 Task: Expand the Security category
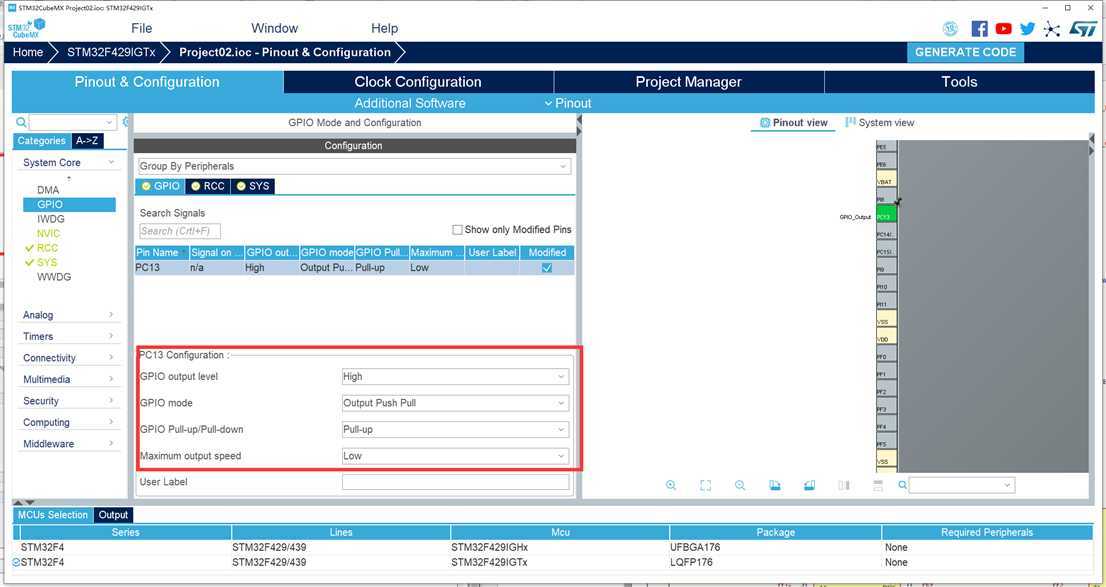(x=68, y=401)
